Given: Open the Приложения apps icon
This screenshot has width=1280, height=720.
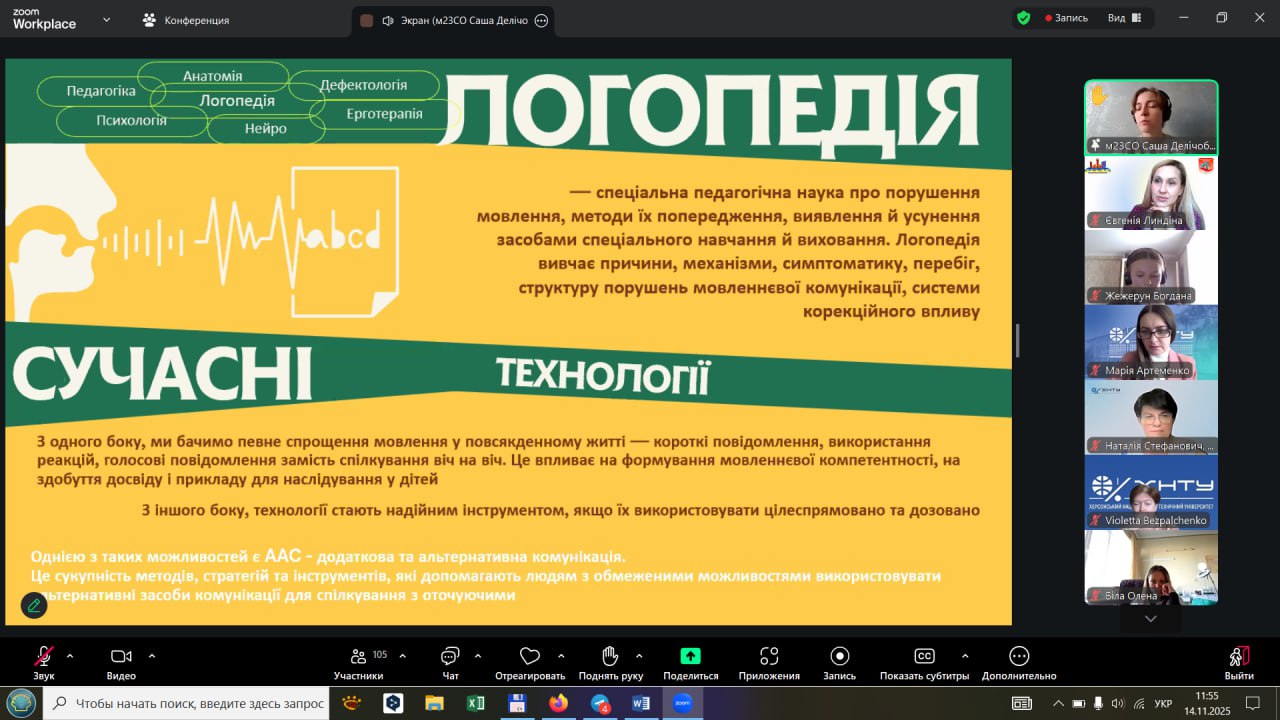Looking at the screenshot, I should point(768,657).
